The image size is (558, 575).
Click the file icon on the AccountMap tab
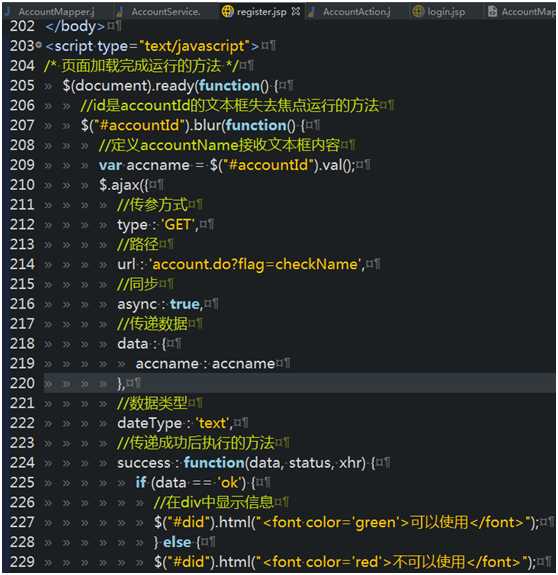(493, 12)
